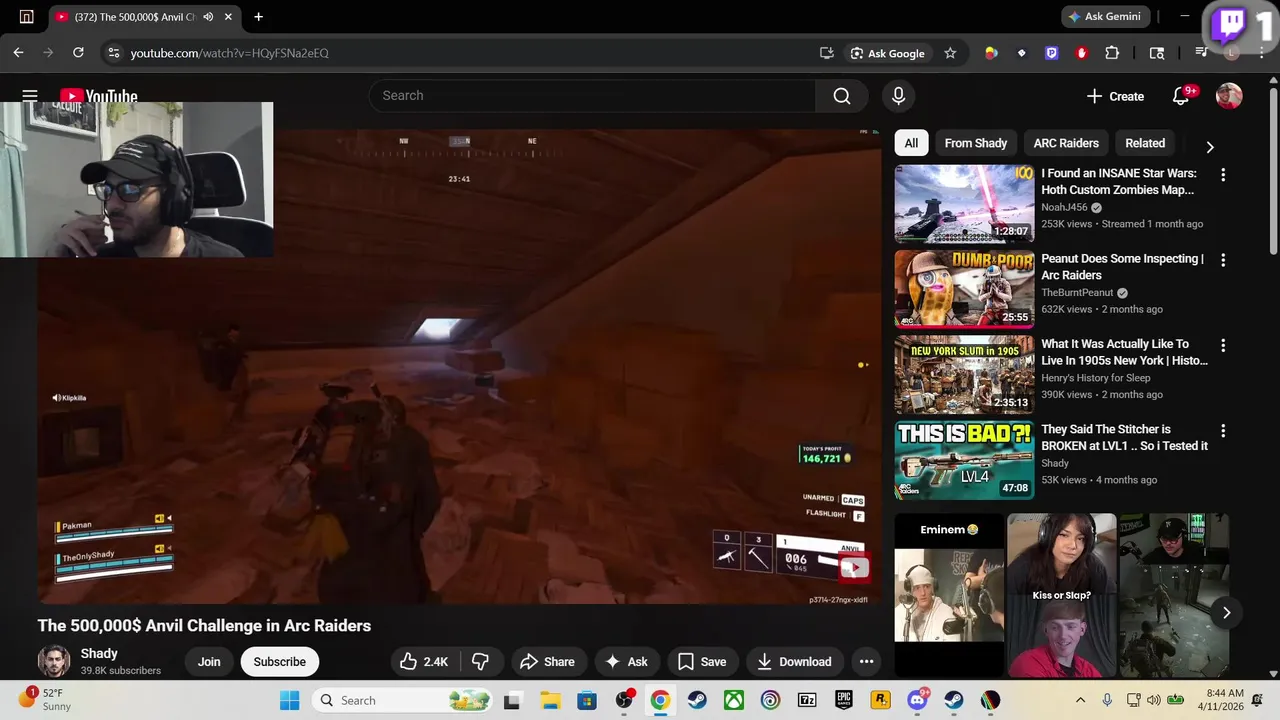Open Ask Gemini in Chrome
Screen dimensions: 1280x720
pyautogui.click(x=1104, y=17)
